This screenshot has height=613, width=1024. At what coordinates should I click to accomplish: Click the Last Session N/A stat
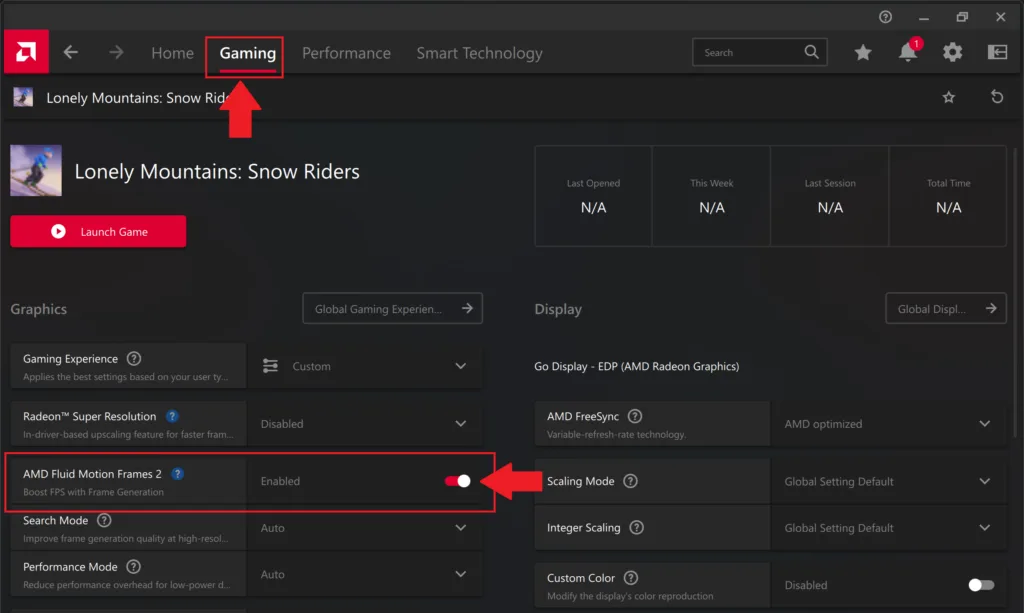(829, 196)
